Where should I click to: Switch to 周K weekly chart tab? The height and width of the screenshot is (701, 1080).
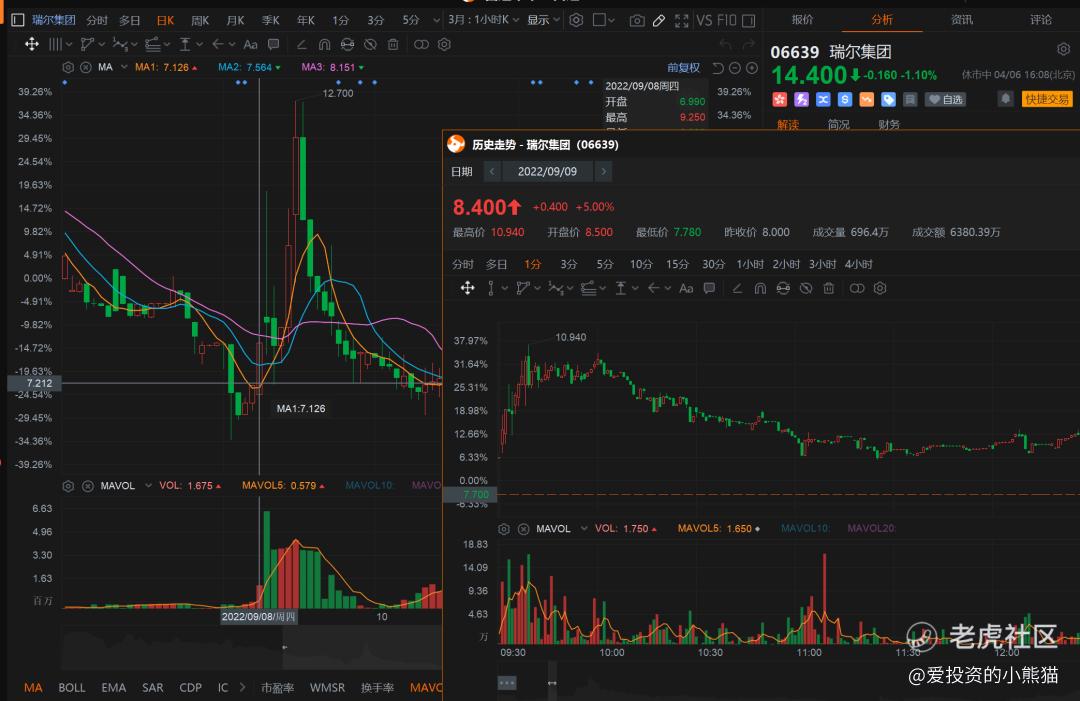point(200,21)
